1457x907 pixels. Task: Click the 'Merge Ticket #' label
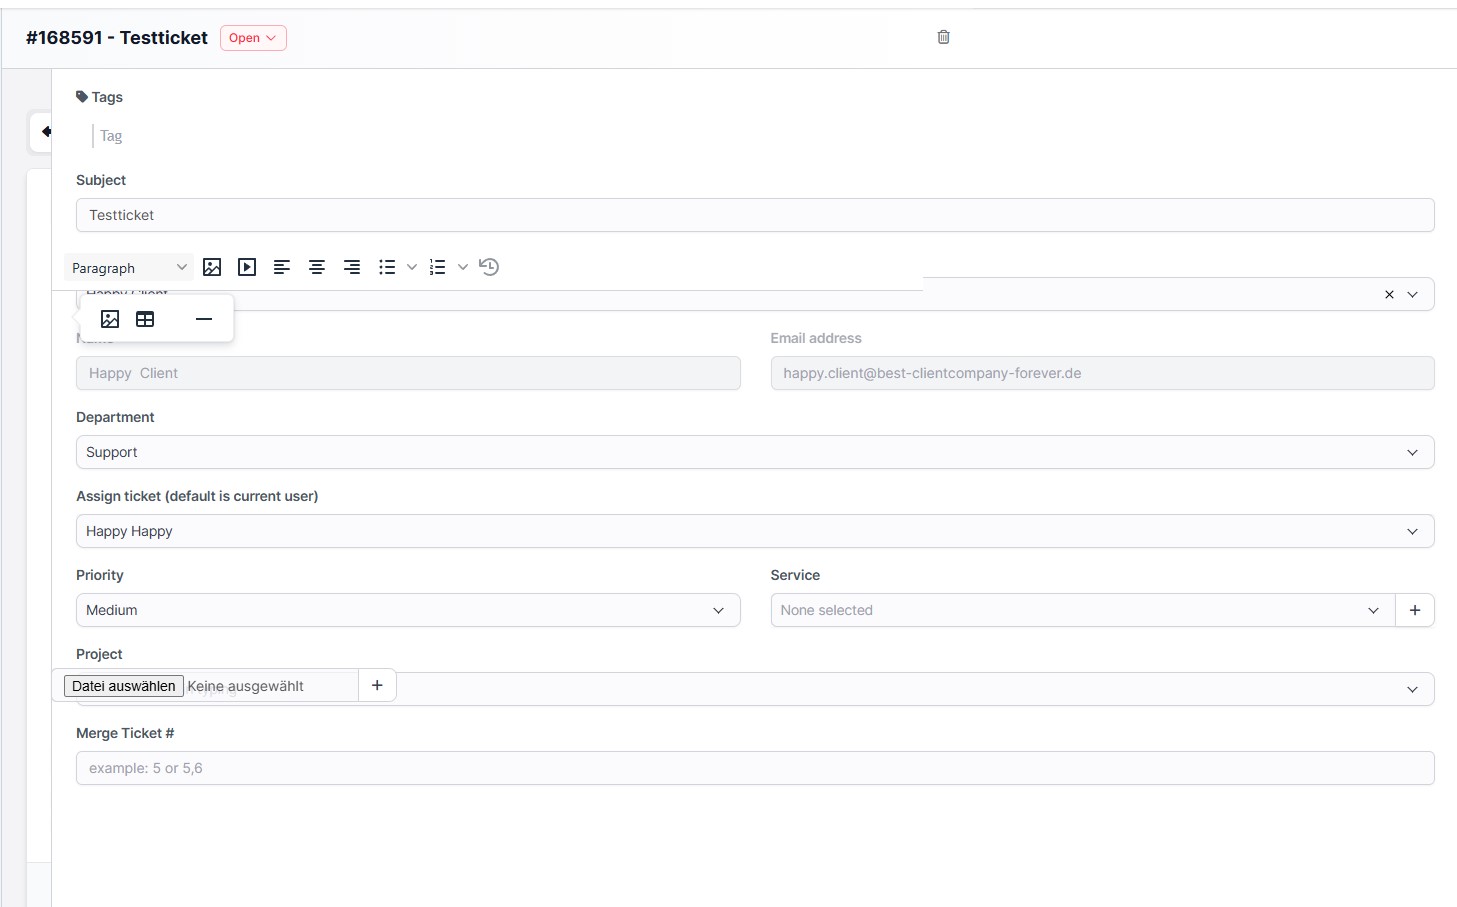coord(125,733)
